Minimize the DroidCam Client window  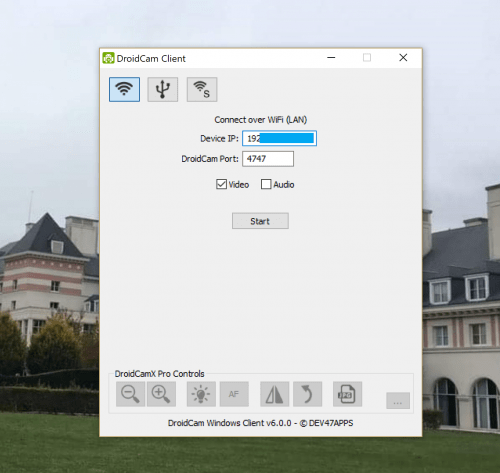pos(331,58)
